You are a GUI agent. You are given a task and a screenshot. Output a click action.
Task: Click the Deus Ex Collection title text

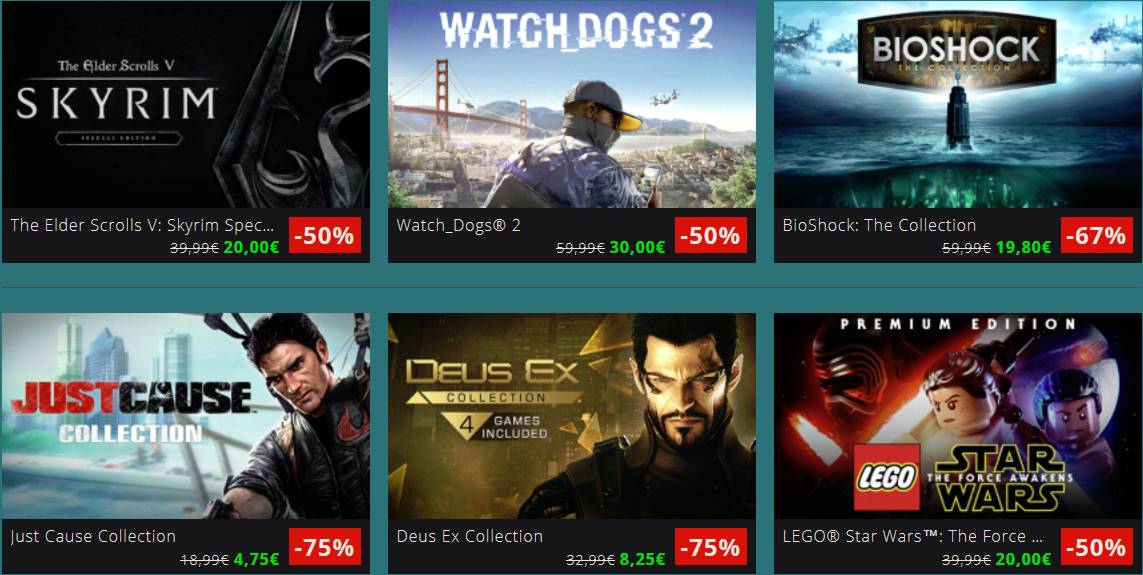click(x=469, y=536)
